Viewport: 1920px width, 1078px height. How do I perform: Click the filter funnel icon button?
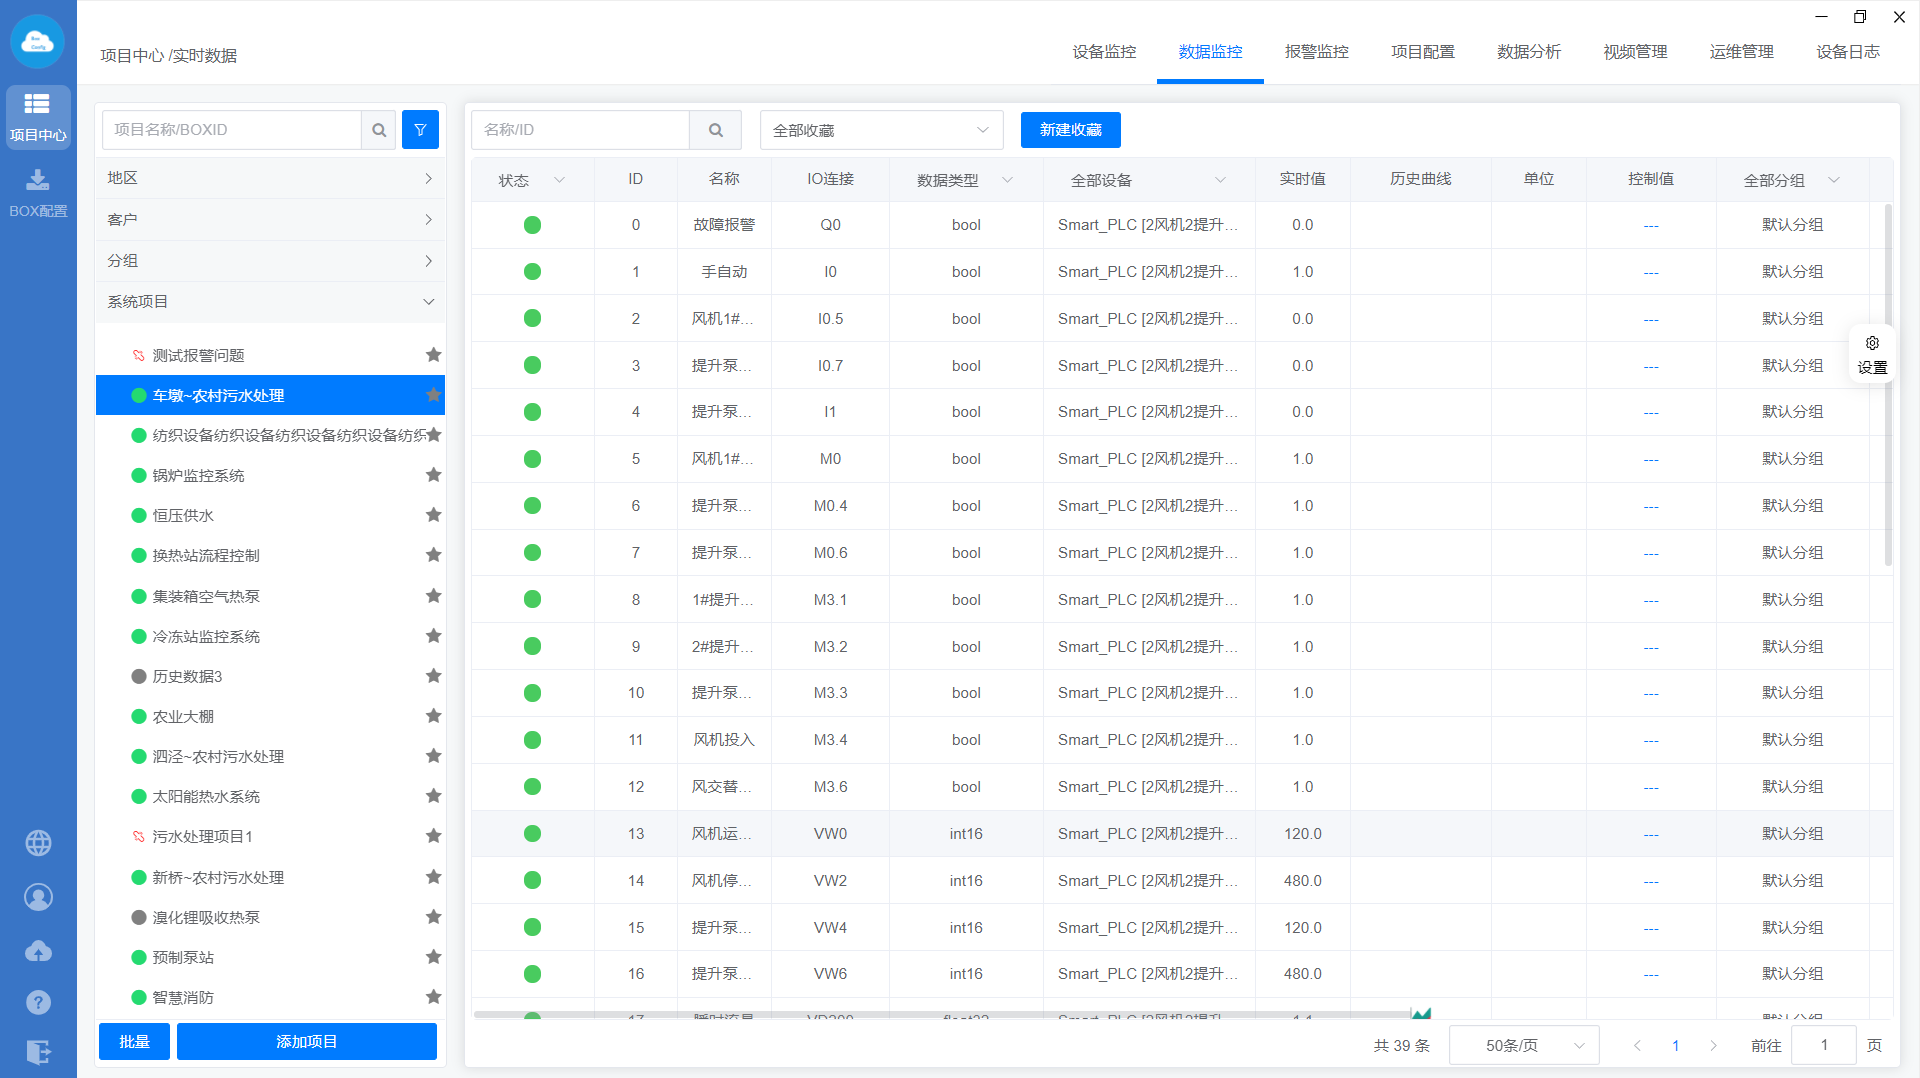(420, 130)
